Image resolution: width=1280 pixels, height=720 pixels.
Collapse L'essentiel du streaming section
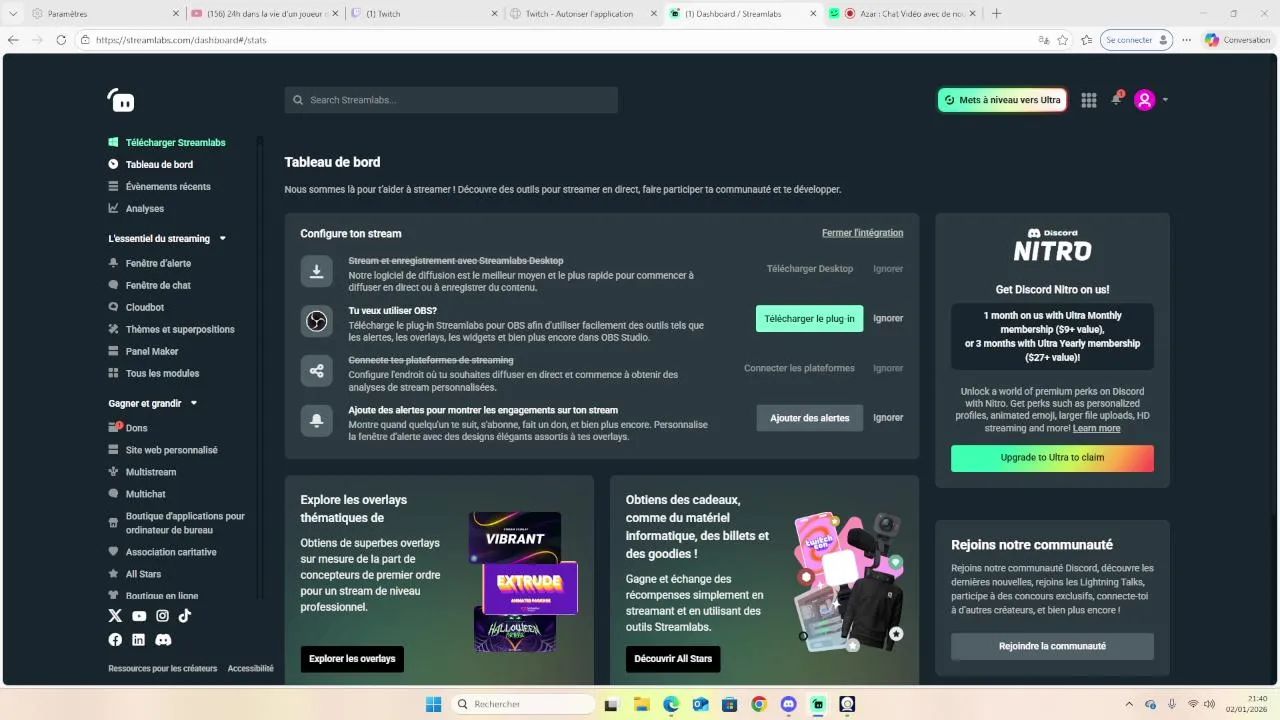tap(223, 239)
